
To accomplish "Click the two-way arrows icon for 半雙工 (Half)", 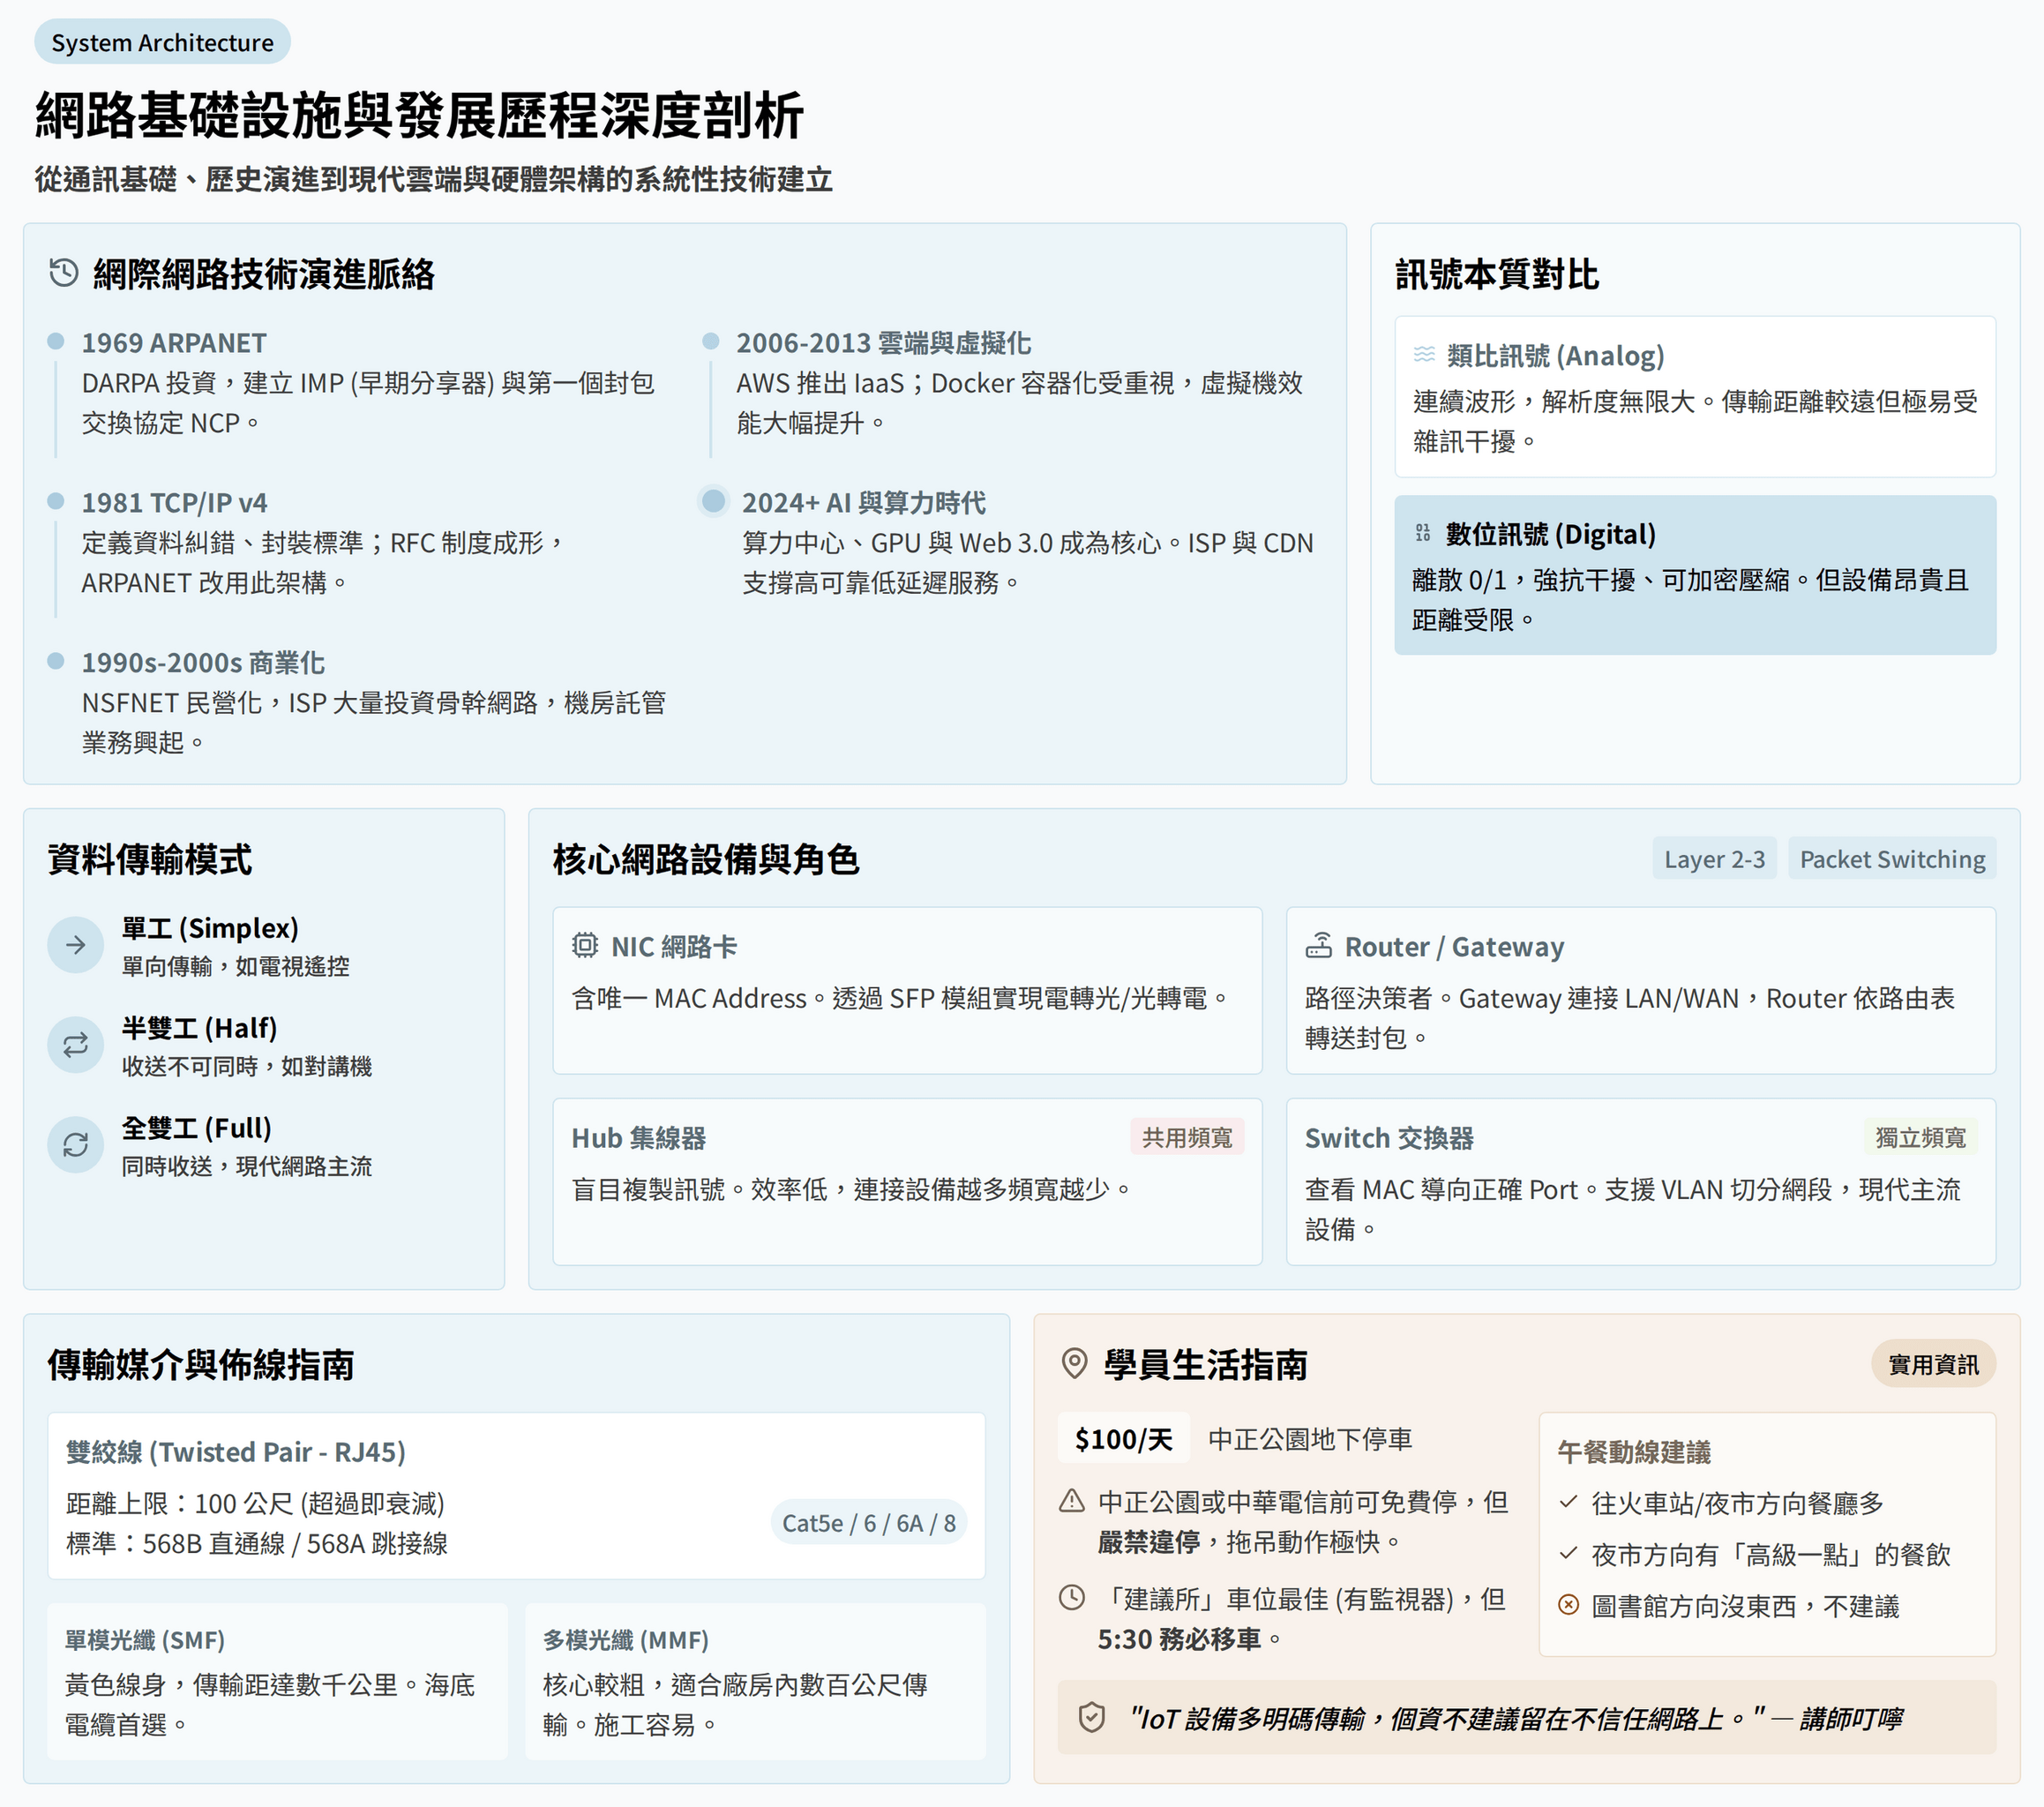I will [x=76, y=1045].
